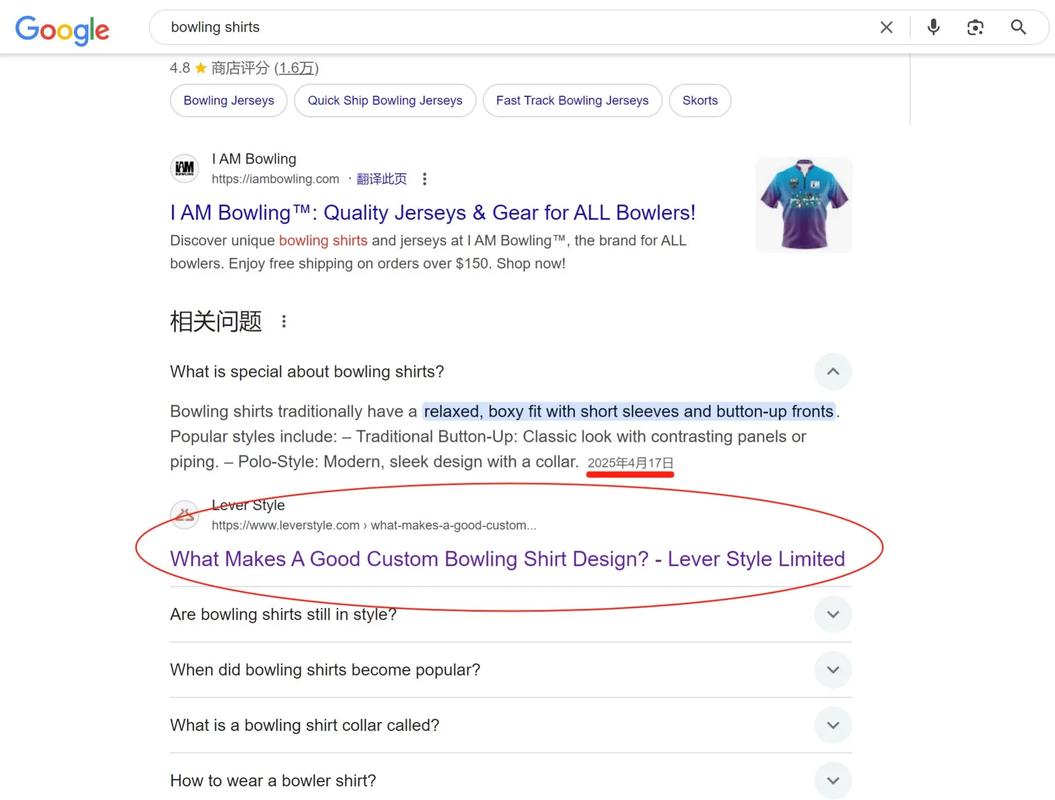Click the I AM Bowling site favicon
Viewport: 1055px width, 800px height.
184,167
